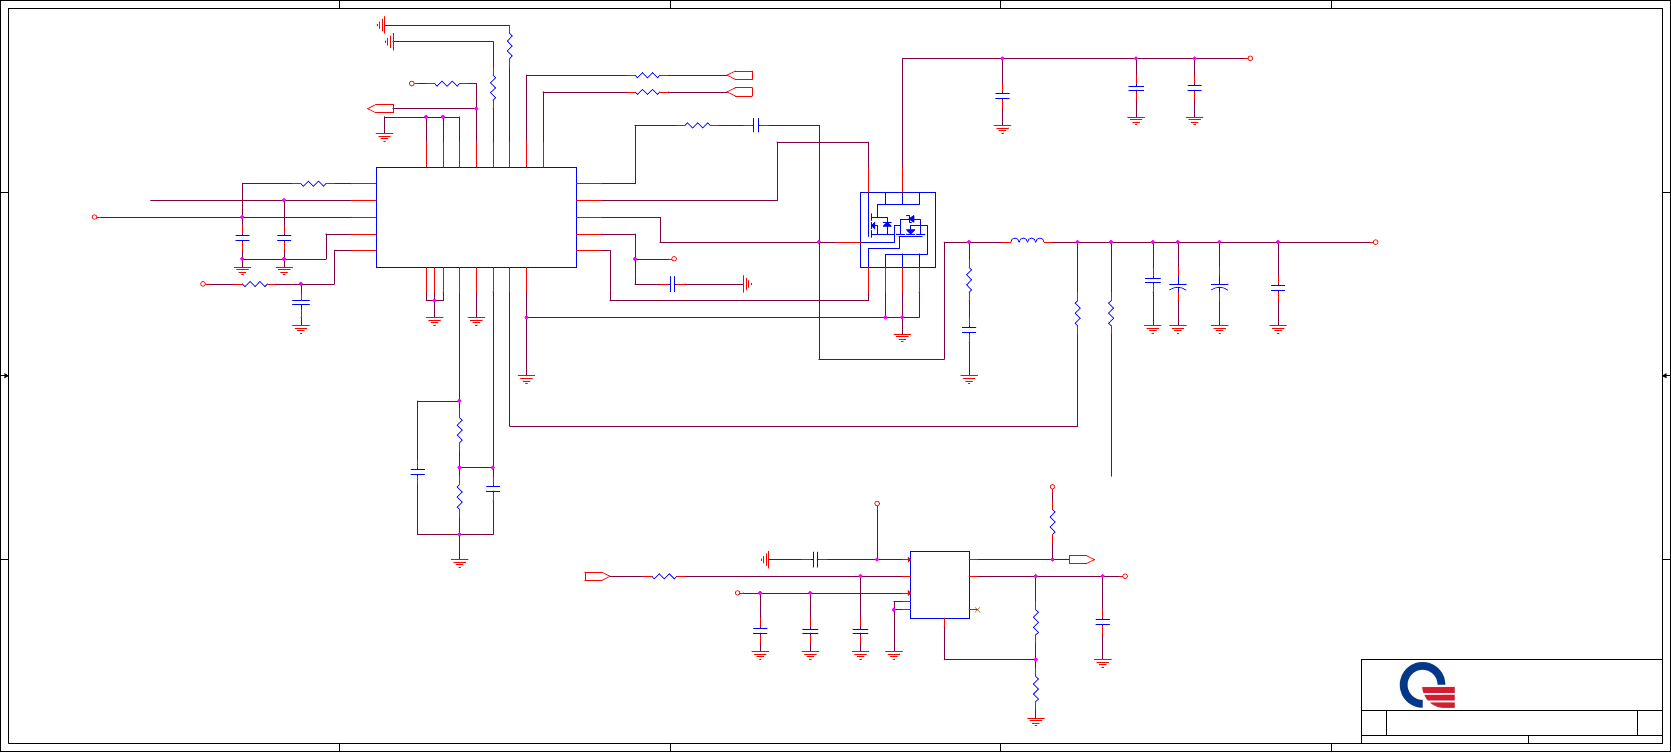Click the far-left terminal feeding the main IC
Viewport: 1671px width, 753px height.
[95, 217]
